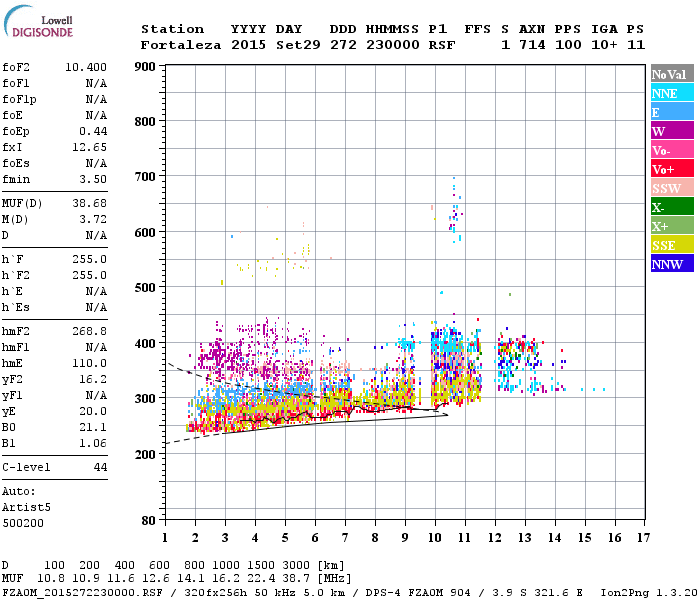Click the 80 km y-axis label
This screenshot has height=600, width=700.
(x=149, y=521)
